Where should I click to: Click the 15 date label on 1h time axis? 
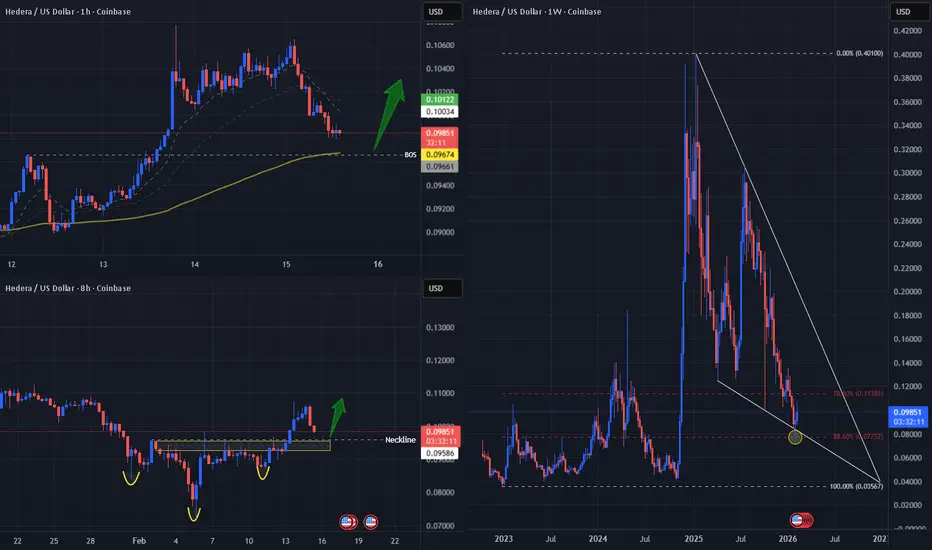click(x=286, y=265)
